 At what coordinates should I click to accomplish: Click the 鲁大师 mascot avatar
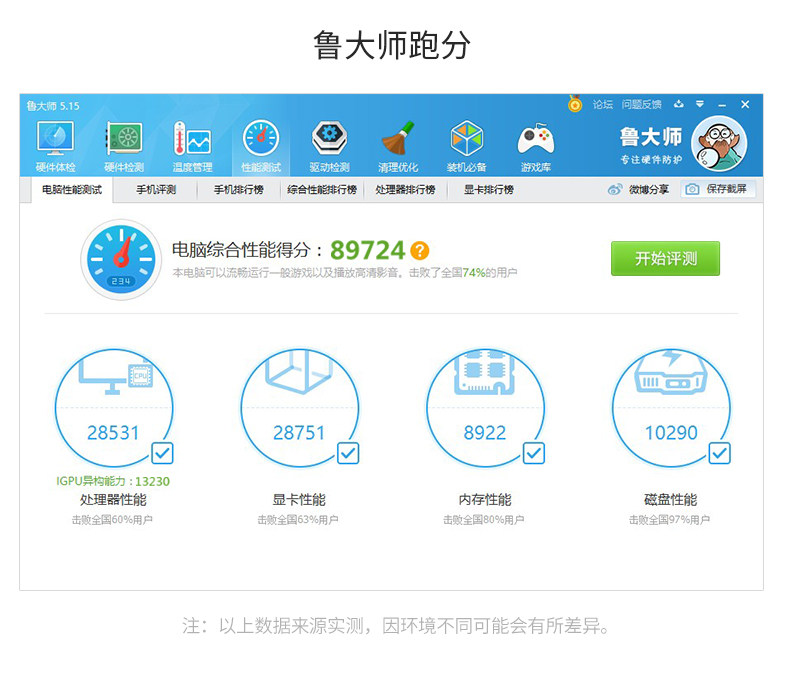[719, 144]
